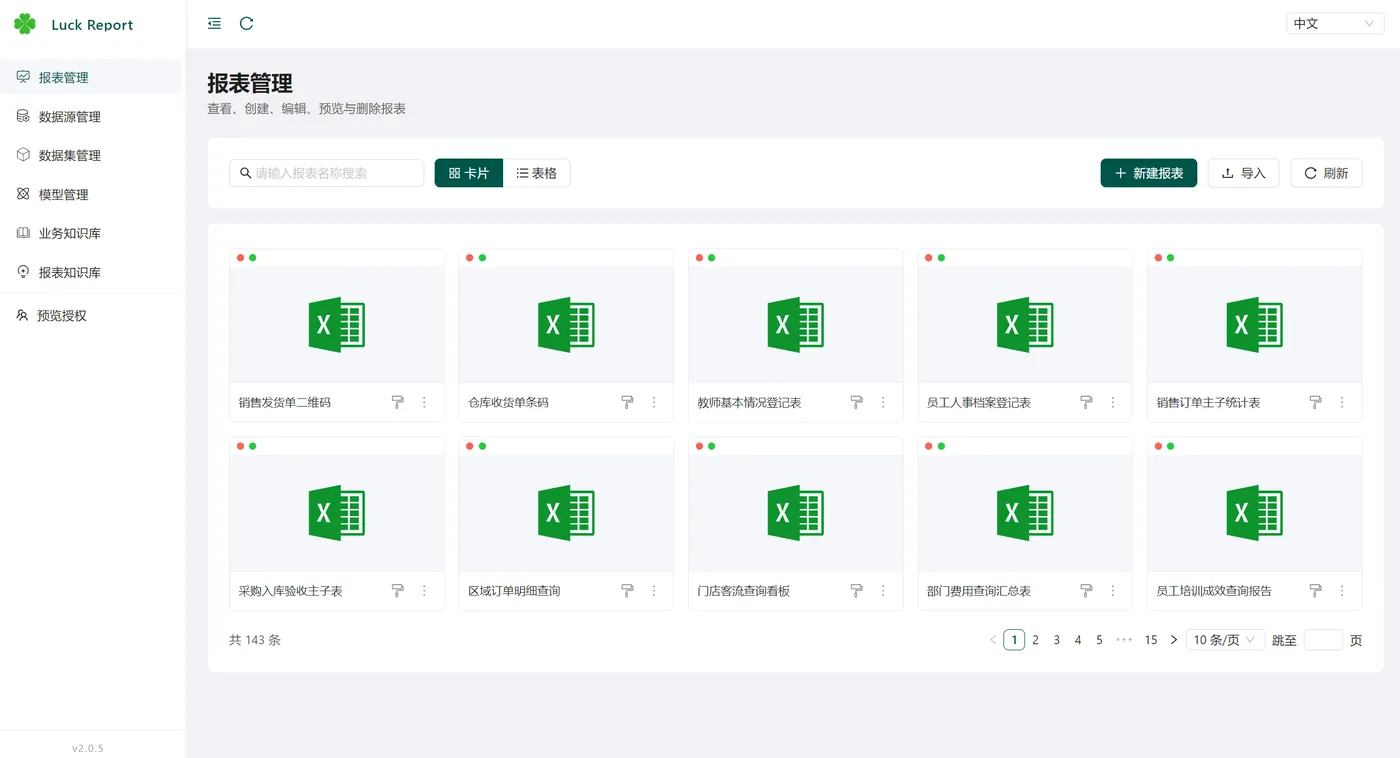Go to page 5

(x=1099, y=640)
